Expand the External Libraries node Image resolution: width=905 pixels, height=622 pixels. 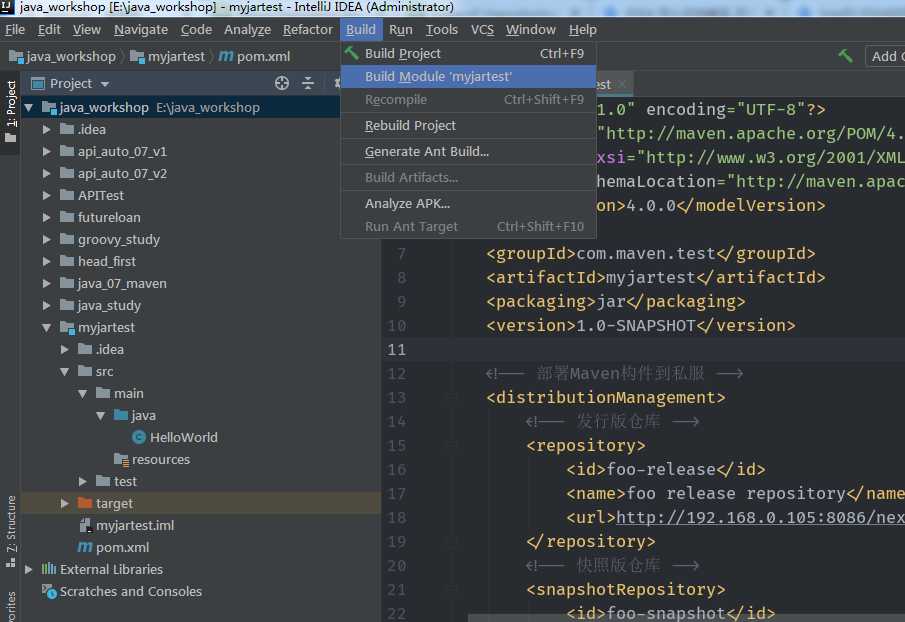click(29, 569)
